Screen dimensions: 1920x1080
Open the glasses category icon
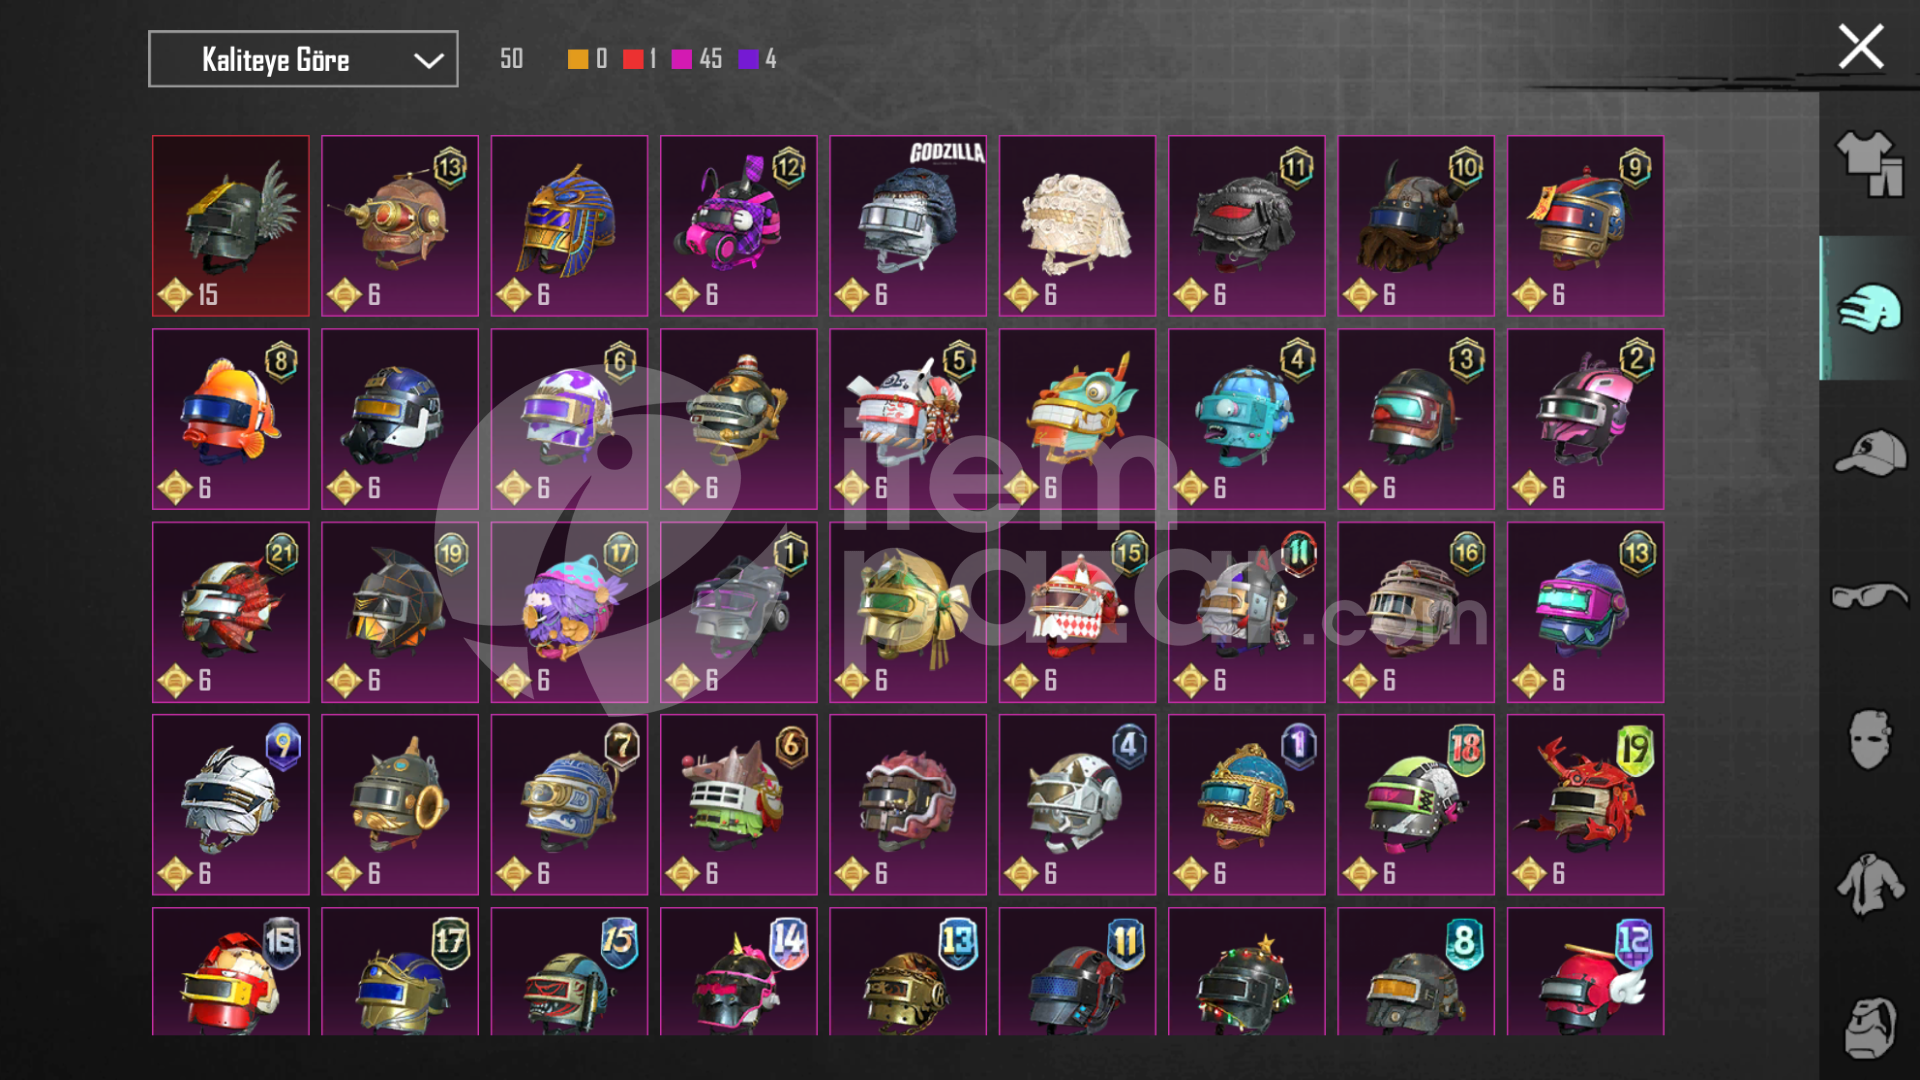pos(1868,596)
